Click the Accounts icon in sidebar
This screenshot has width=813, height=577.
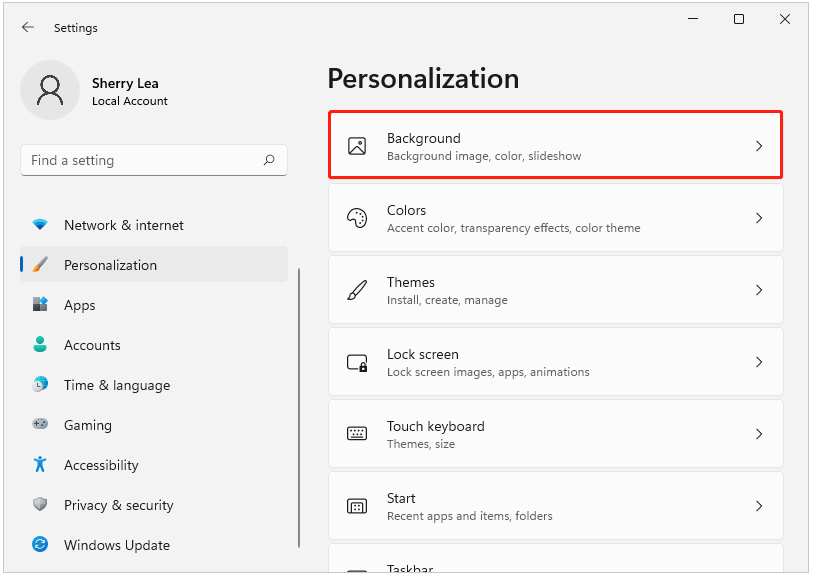(41, 345)
